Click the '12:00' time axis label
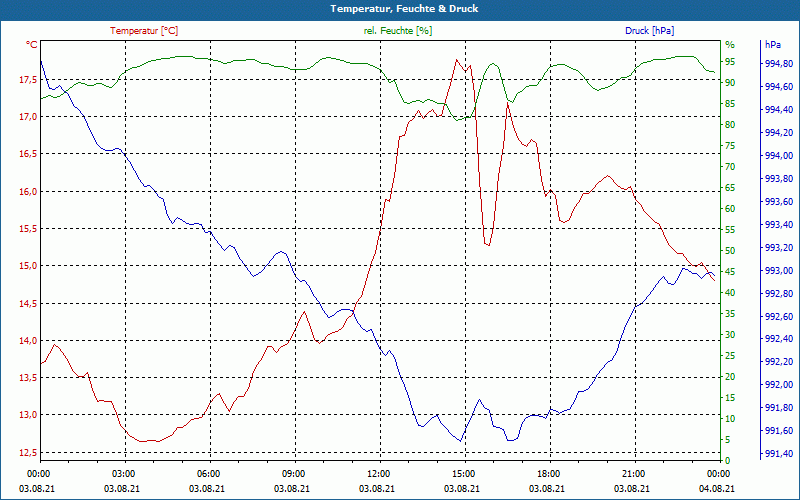The image size is (800, 500). click(x=378, y=473)
